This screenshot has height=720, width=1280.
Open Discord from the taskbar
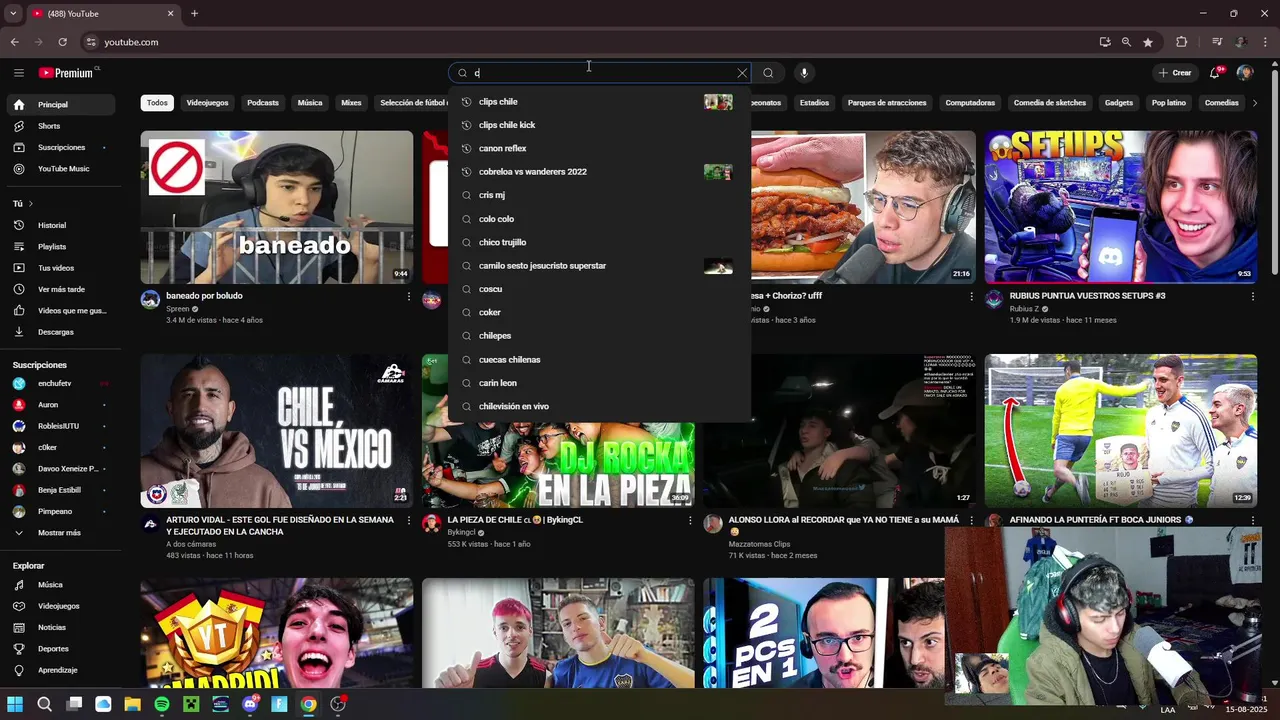250,704
